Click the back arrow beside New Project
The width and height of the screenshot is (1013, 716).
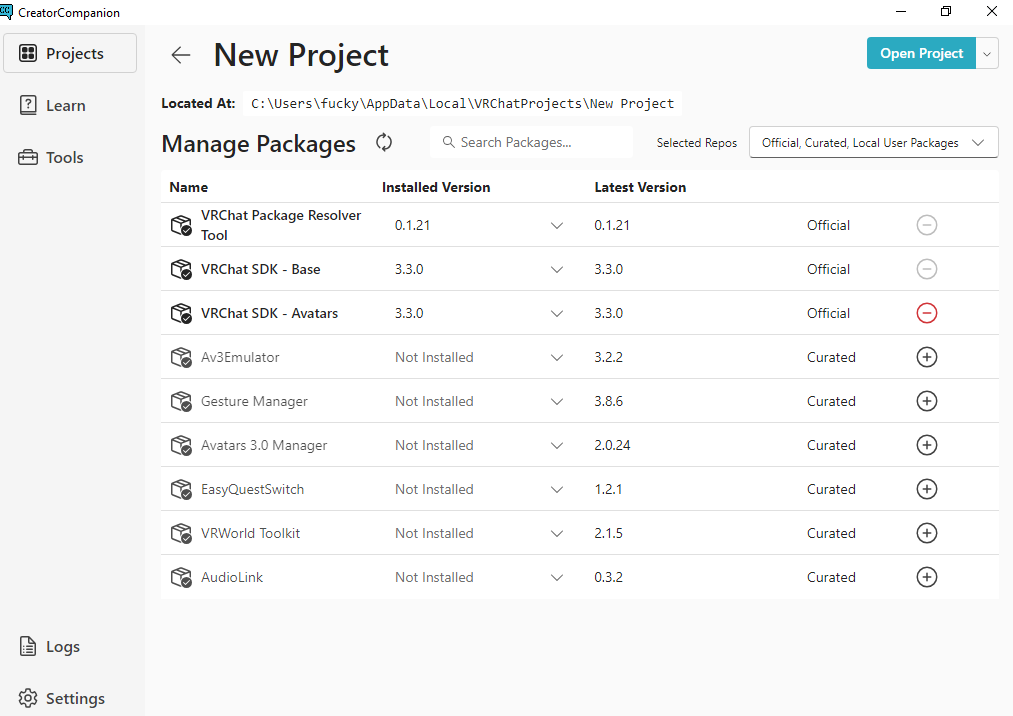coord(181,55)
